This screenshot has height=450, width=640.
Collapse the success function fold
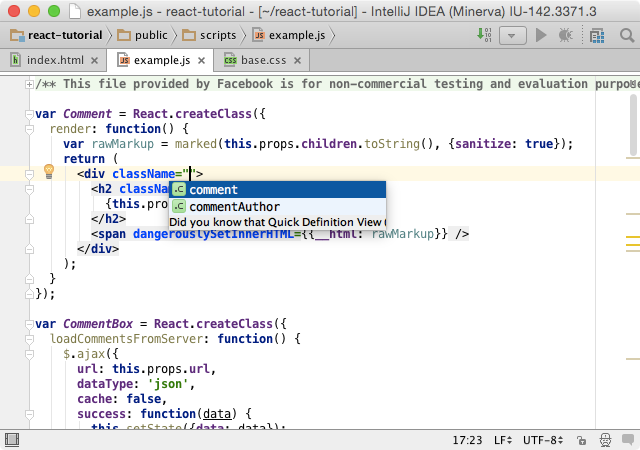point(29,414)
